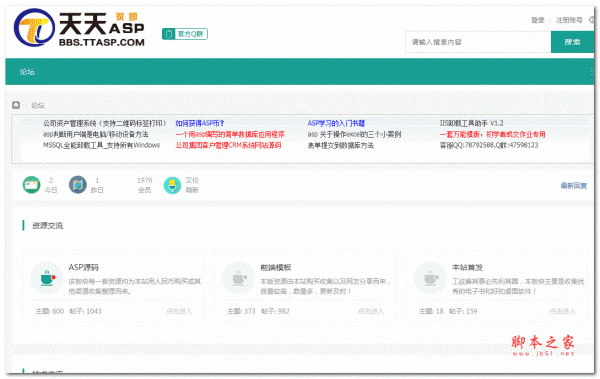This screenshot has width=600, height=379.
Task: Open asp判断用户端是电脑/移动设备方法 link
Action: (96, 134)
